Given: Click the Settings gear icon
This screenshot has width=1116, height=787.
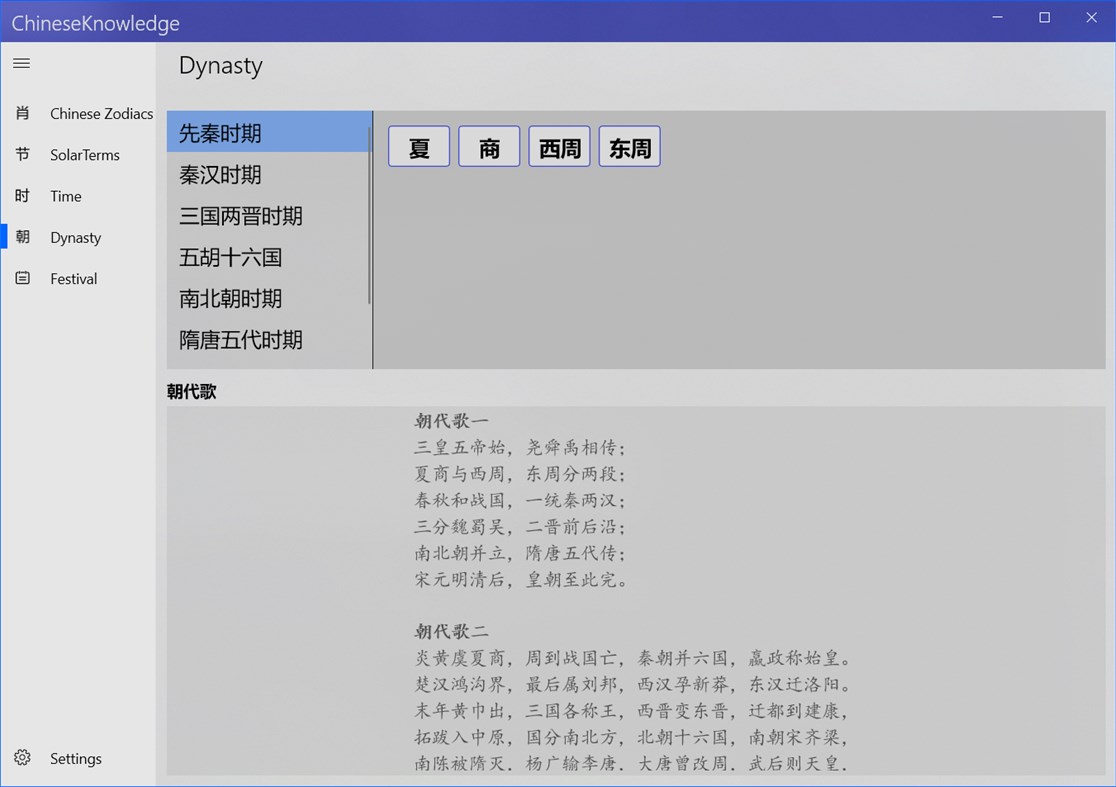Looking at the screenshot, I should coord(22,758).
